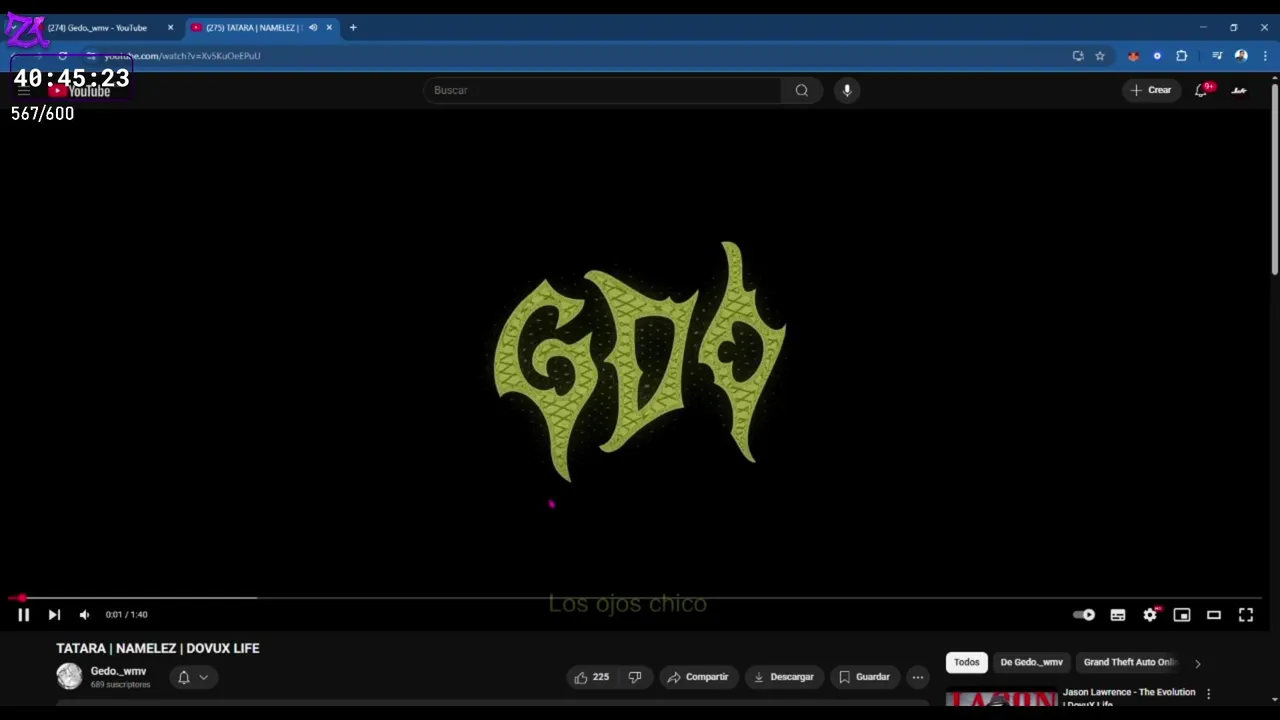The height and width of the screenshot is (720, 1280).
Task: Toggle subtitles (CC) in the player
Action: coord(1118,615)
